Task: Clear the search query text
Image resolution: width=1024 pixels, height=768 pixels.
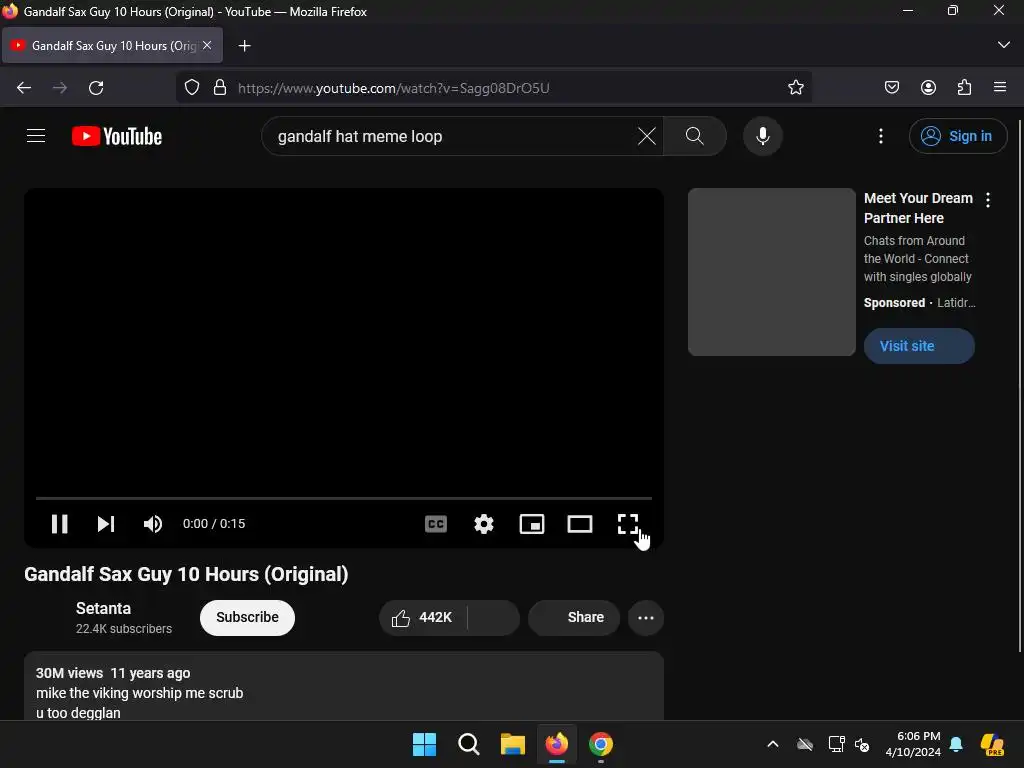Action: click(x=647, y=136)
